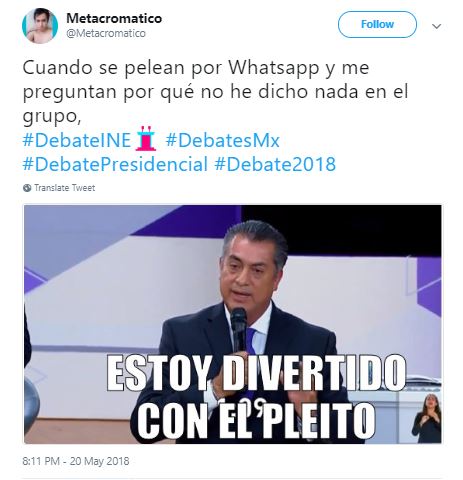Screen dimensions: 463x480
Task: Select the #DebatePresidencial hashtag
Action: click(x=115, y=164)
